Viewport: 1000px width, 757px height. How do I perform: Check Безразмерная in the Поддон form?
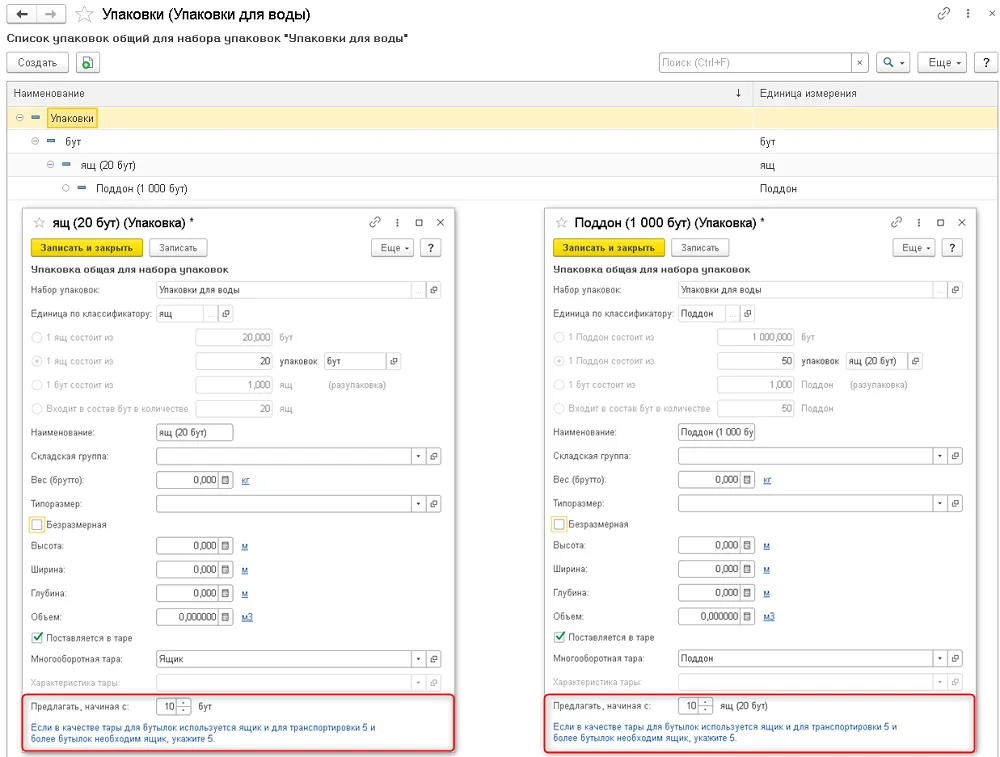559,524
